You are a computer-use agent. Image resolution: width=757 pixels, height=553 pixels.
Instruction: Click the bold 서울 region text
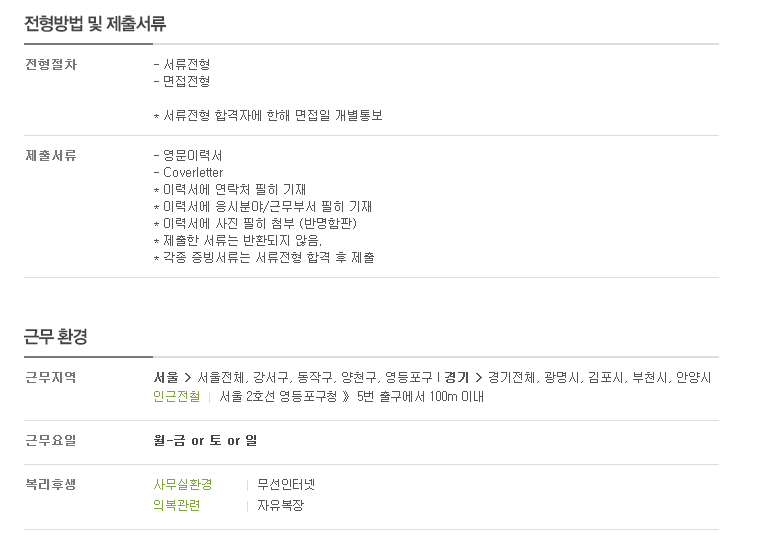(166, 377)
